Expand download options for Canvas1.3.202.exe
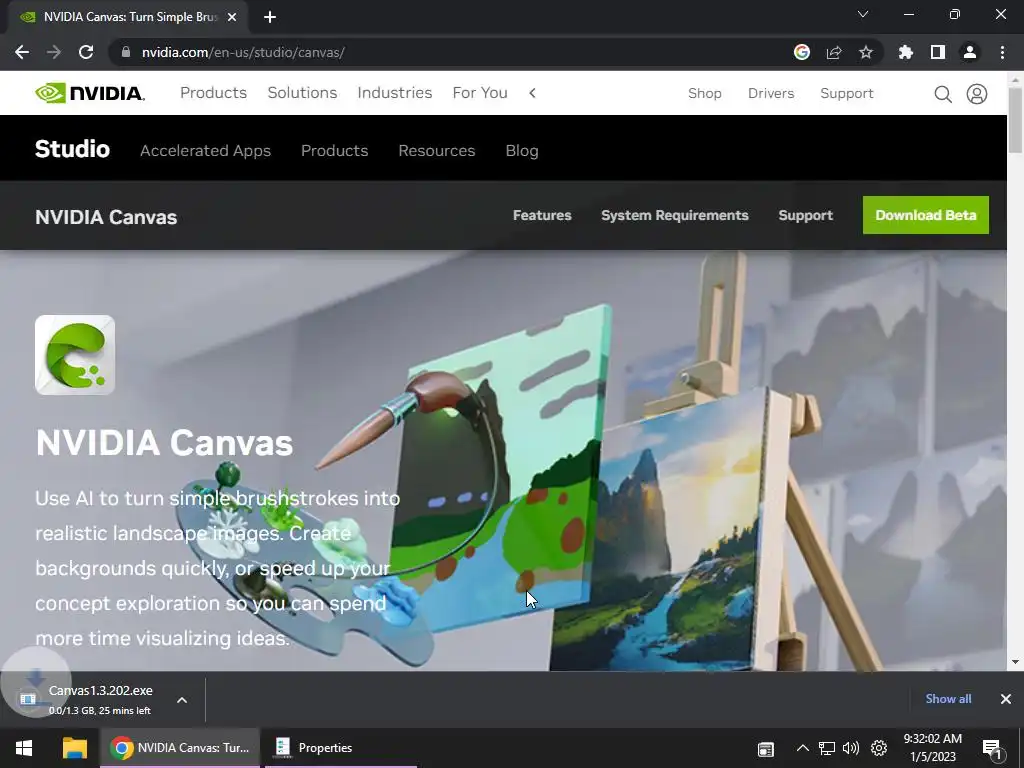This screenshot has width=1024, height=768. click(182, 700)
